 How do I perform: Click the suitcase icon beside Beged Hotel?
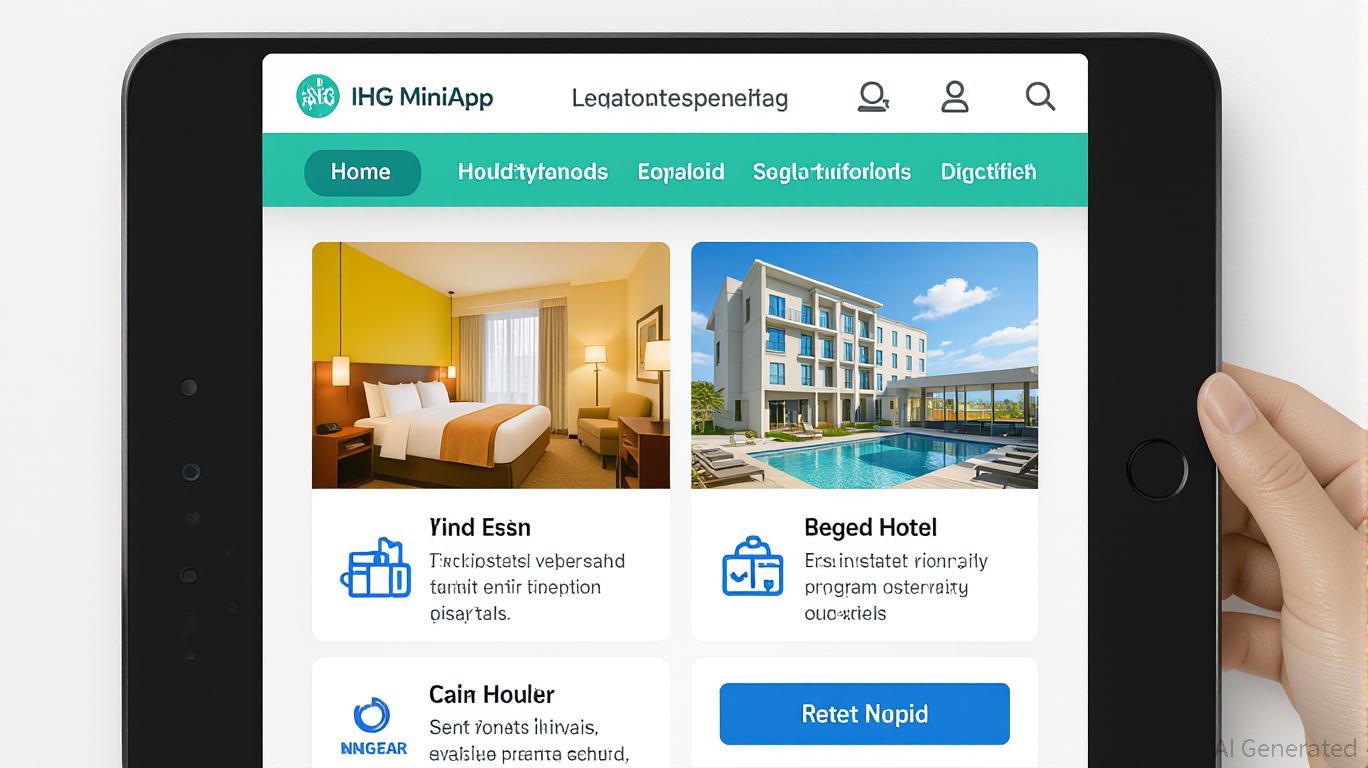point(752,567)
